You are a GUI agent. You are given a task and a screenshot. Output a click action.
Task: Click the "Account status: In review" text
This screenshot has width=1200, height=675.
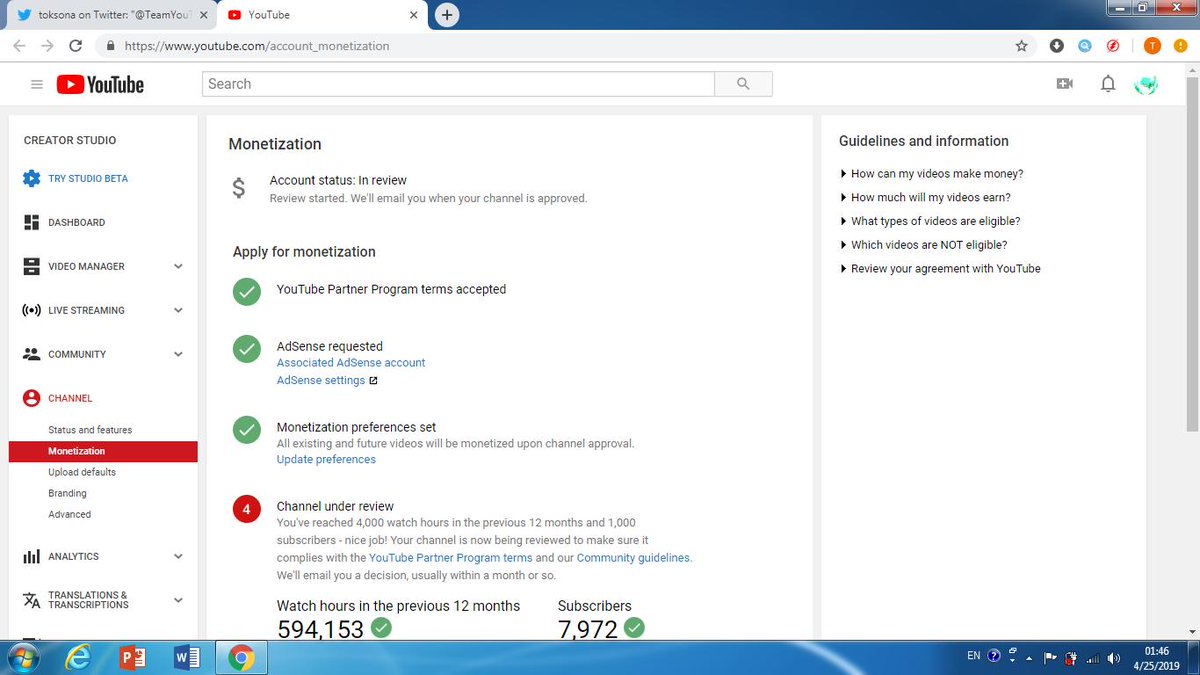pos(338,181)
